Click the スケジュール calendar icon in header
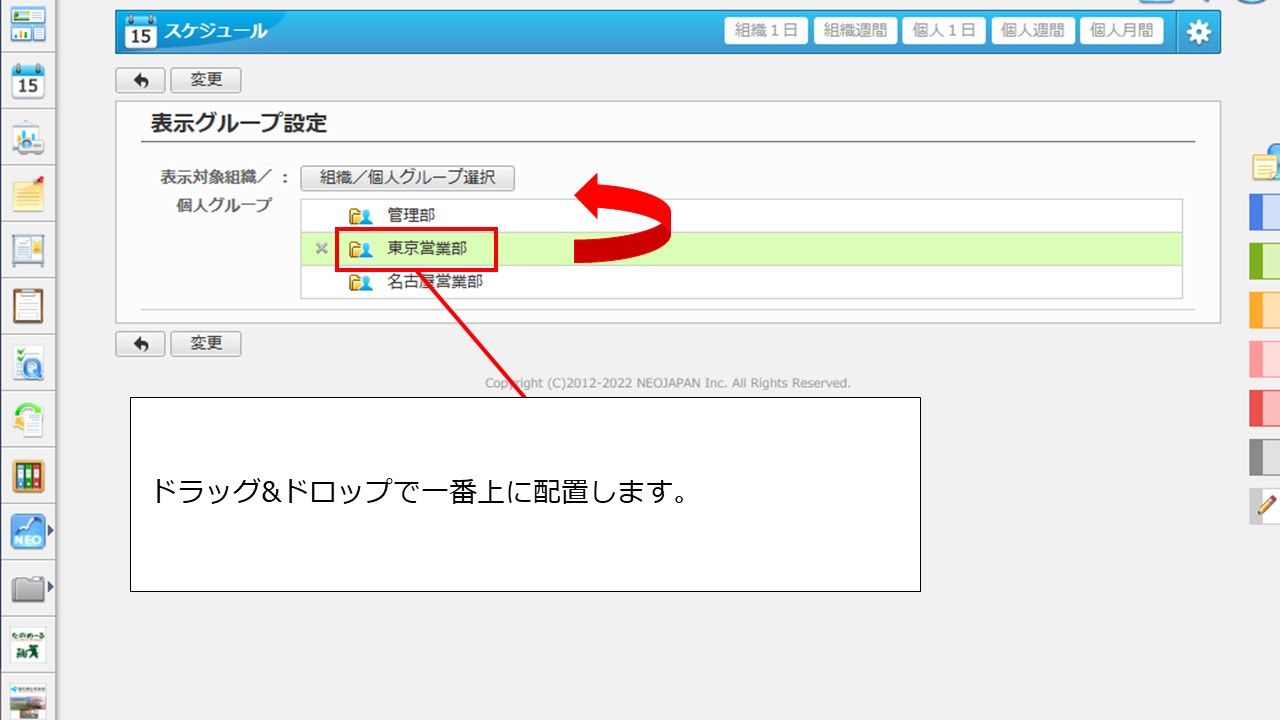The image size is (1280, 720). click(x=141, y=32)
